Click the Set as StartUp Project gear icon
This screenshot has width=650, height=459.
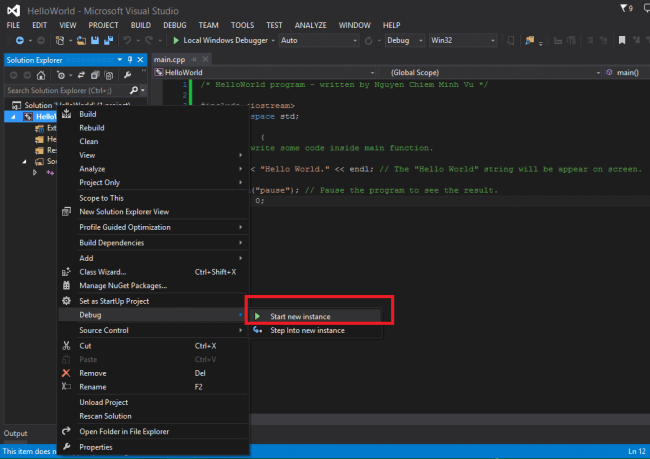coord(66,301)
